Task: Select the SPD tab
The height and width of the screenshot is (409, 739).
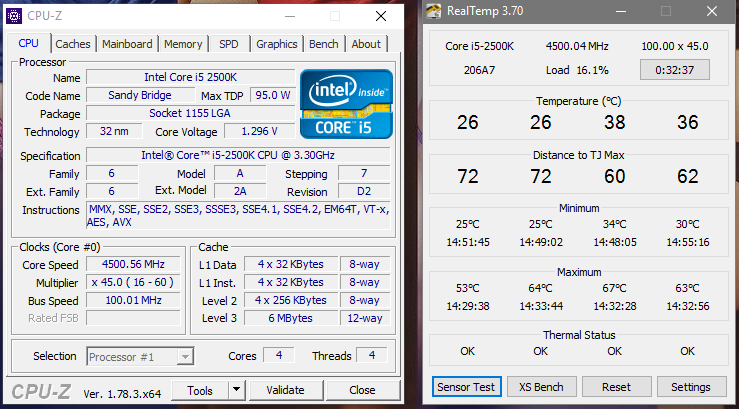Action: (x=229, y=44)
